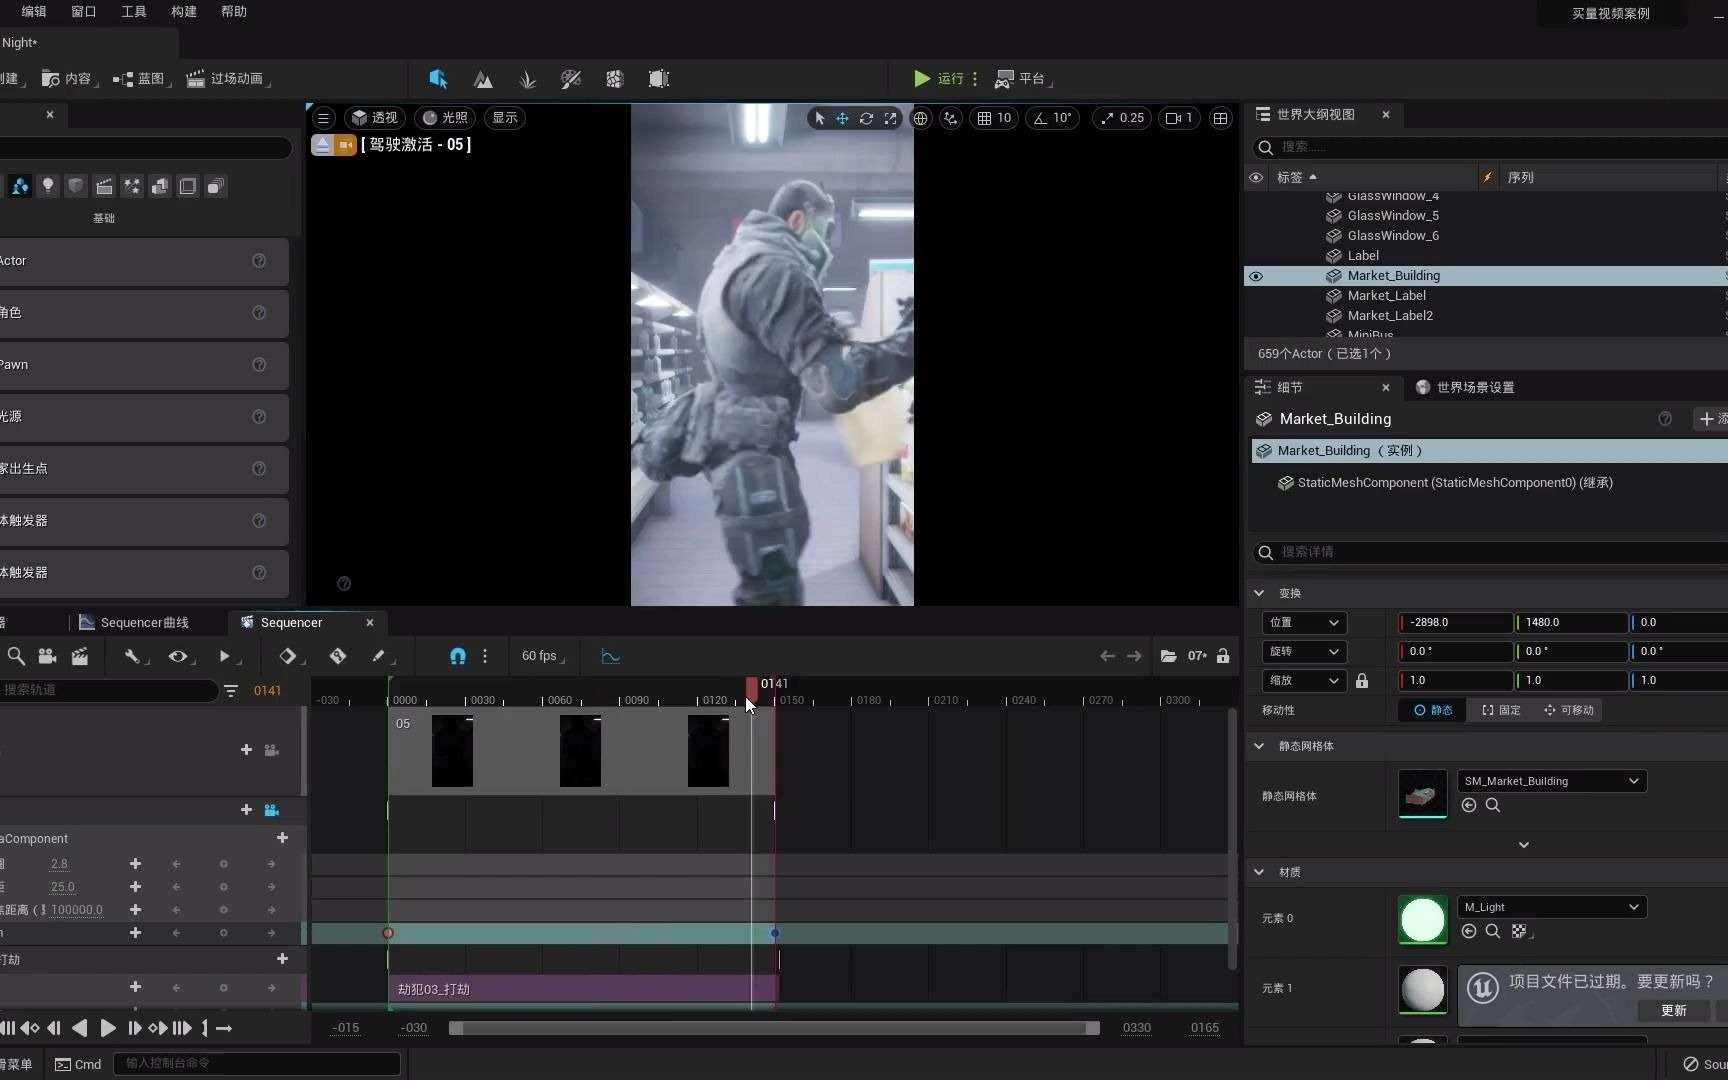Open the Location type dropdown
1728x1080 pixels.
point(1304,623)
